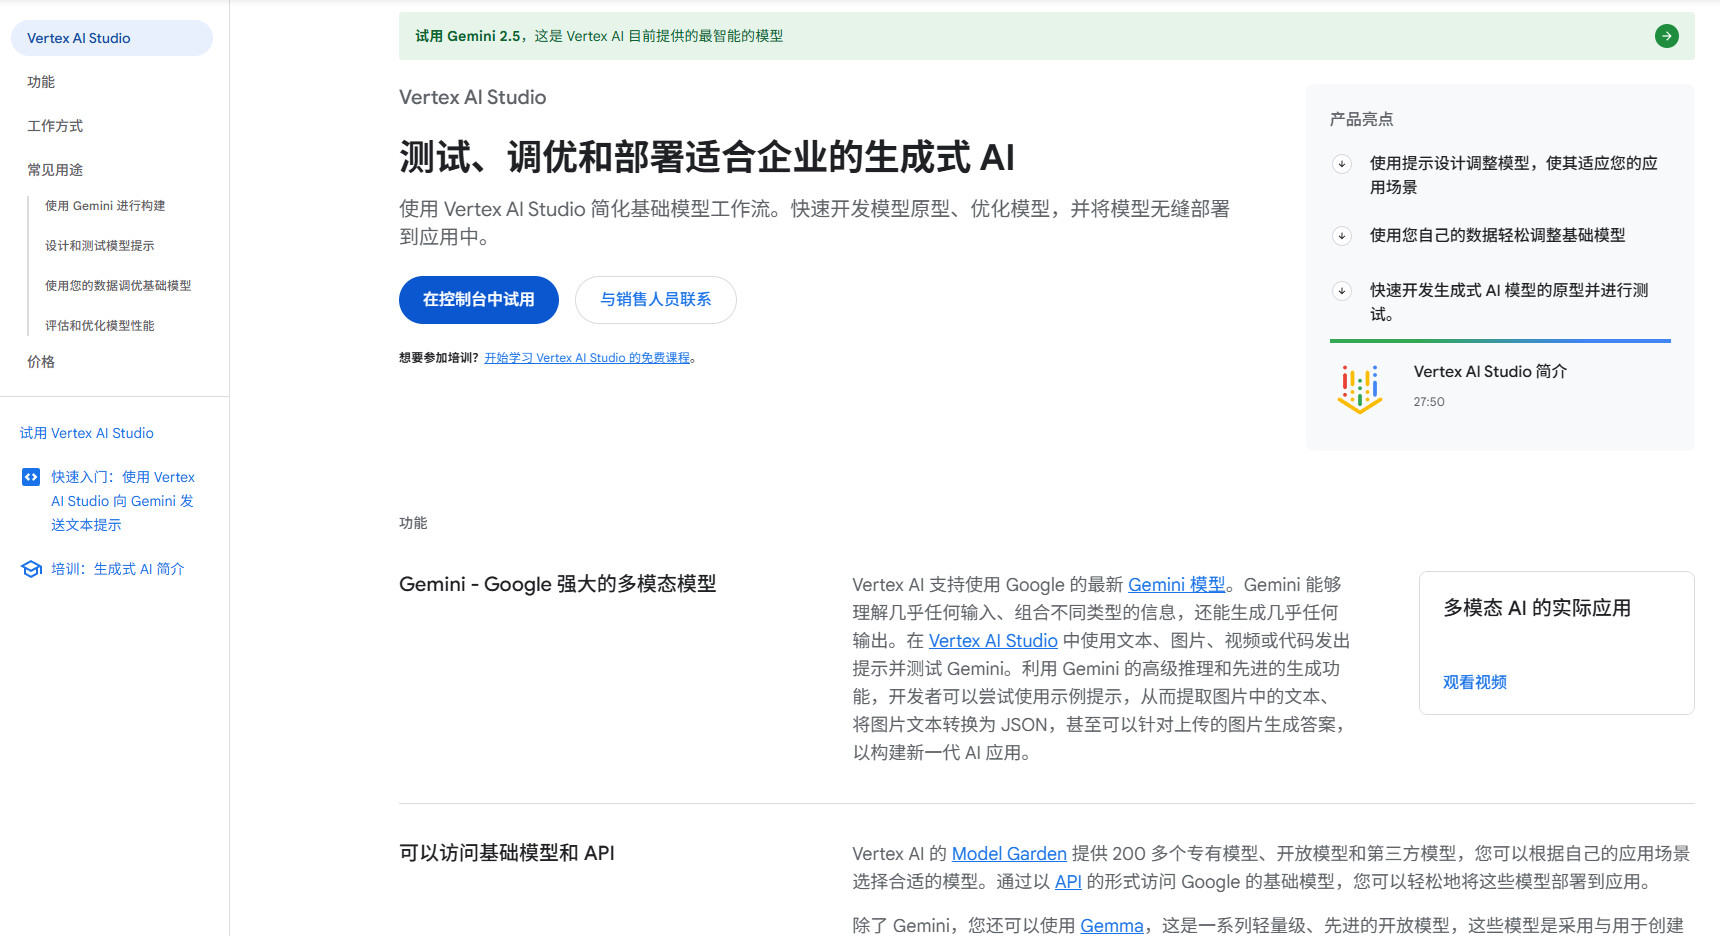
Task: Jump to 价格 in the sidebar
Action: coord(41,362)
